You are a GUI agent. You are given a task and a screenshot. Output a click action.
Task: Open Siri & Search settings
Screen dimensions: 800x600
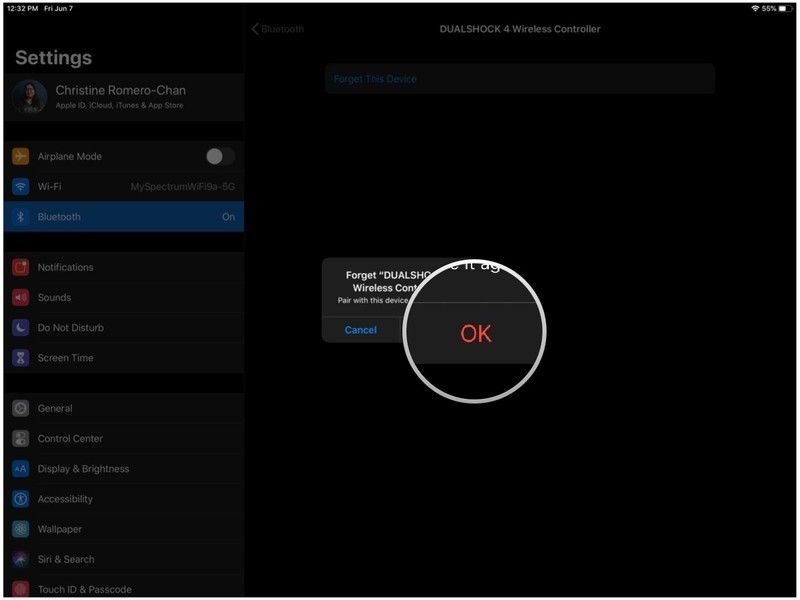(66, 559)
